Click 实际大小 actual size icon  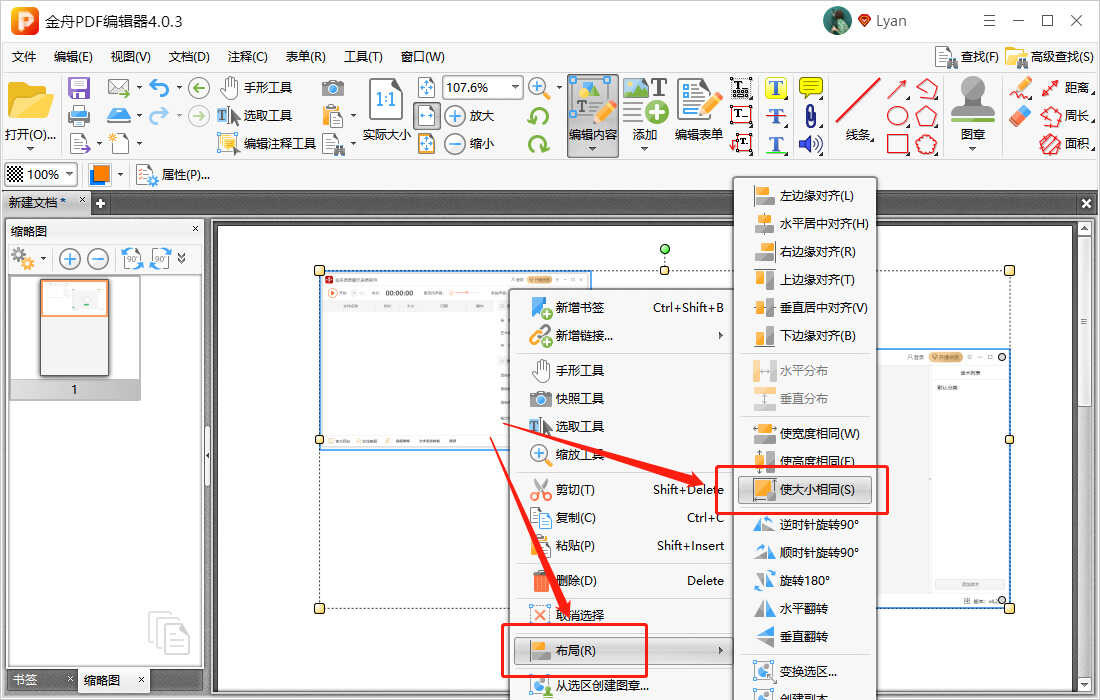(x=386, y=109)
